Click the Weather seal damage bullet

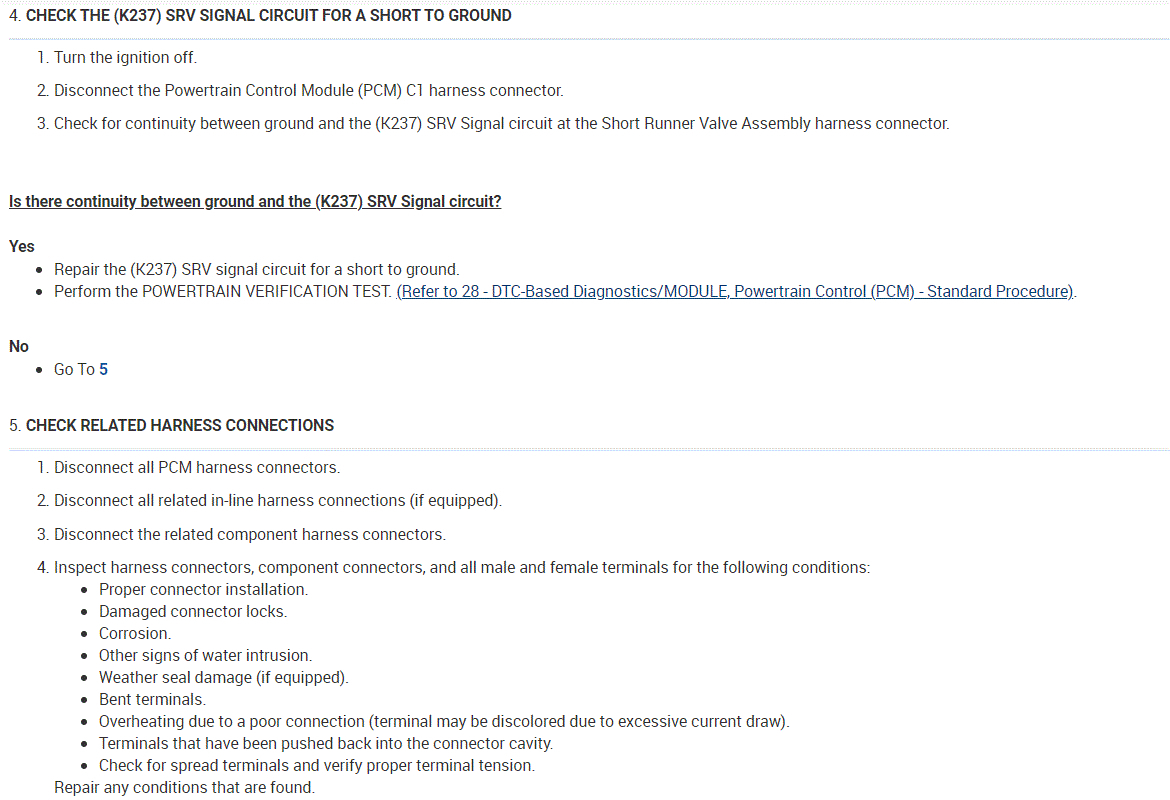pos(223,678)
